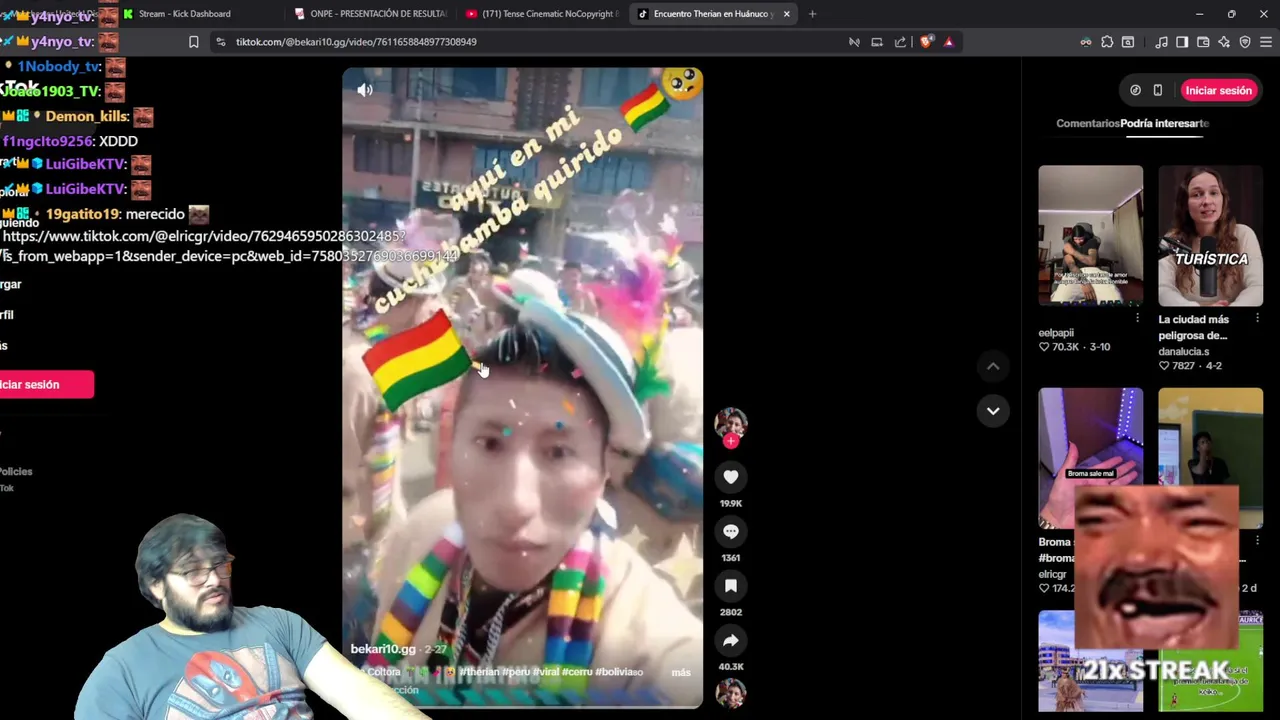1280x720 pixels.
Task: Click top-right Iniciar sesión button
Action: 1218,90
